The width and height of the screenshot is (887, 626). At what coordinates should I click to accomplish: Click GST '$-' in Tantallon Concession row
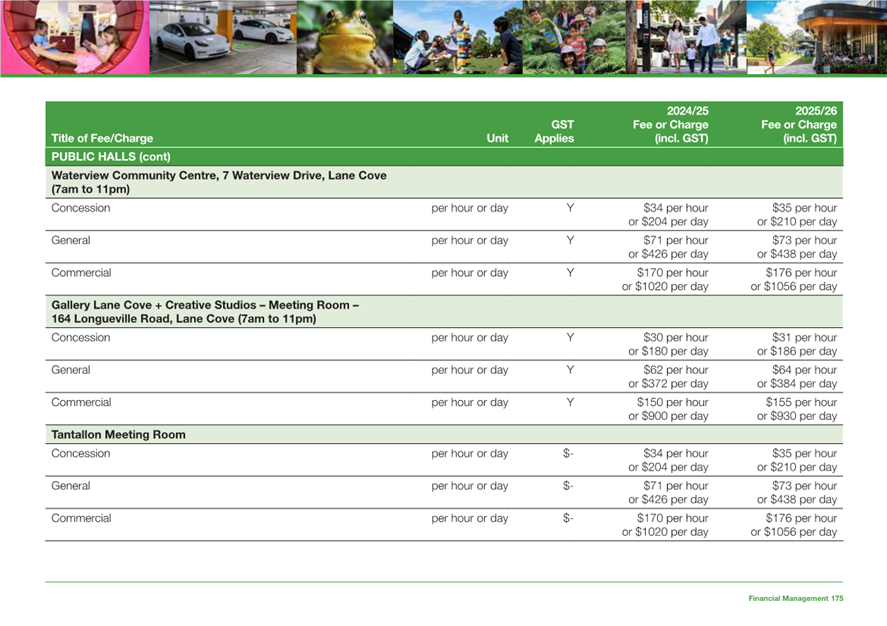[568, 453]
